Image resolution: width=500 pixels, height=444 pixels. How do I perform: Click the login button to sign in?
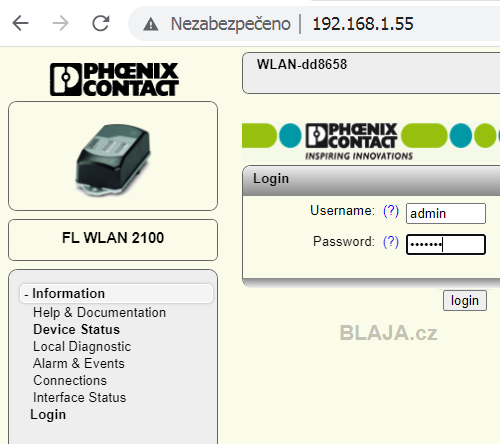pos(465,301)
